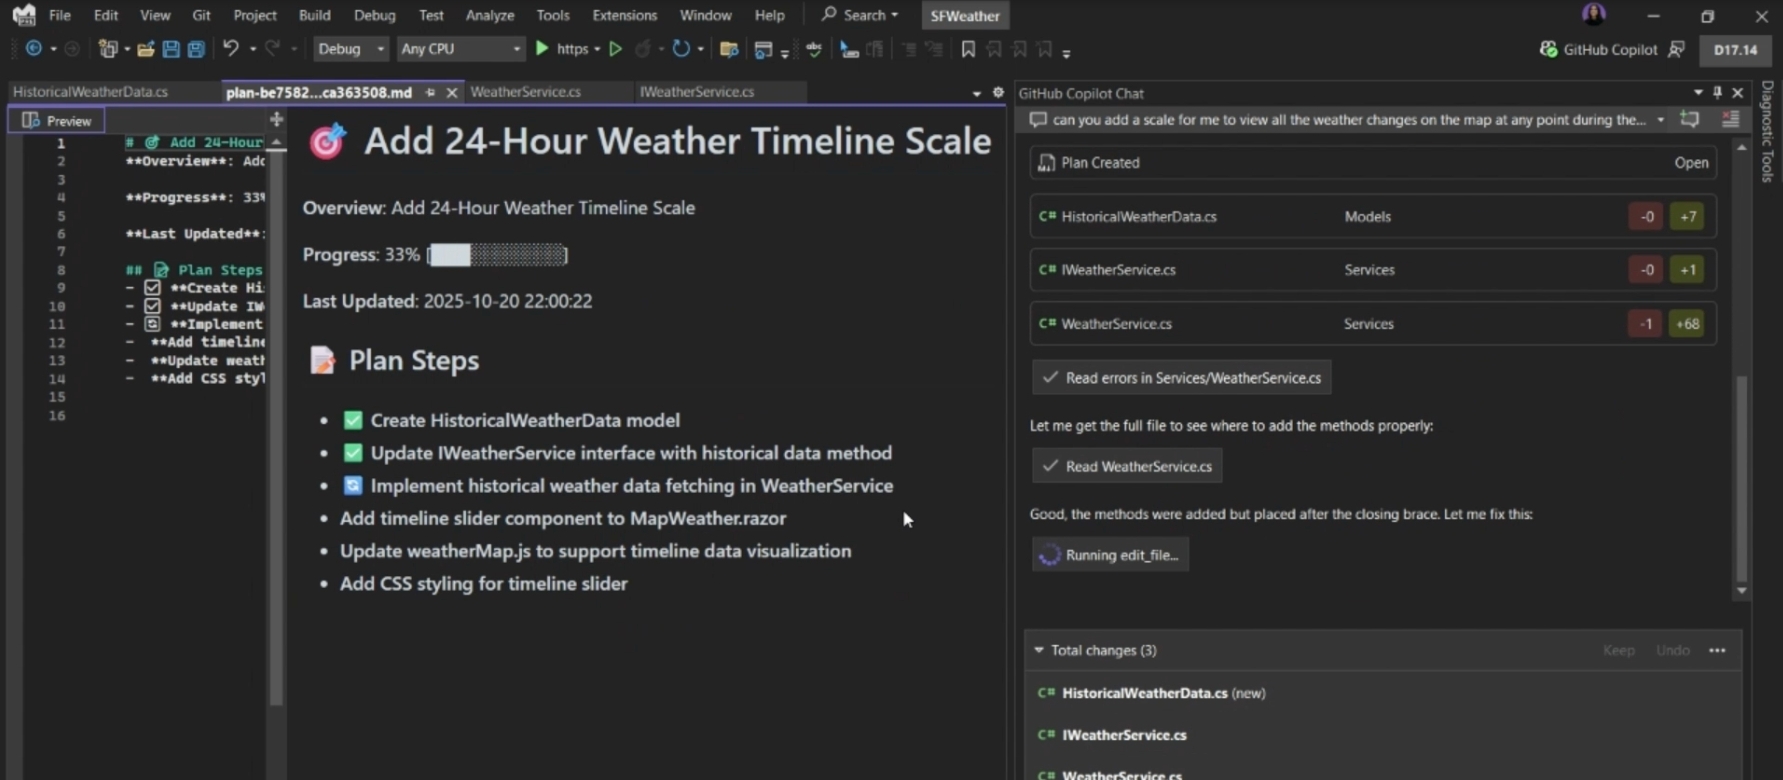
Task: Open the Any CPU platform dropdown
Action: tap(460, 48)
